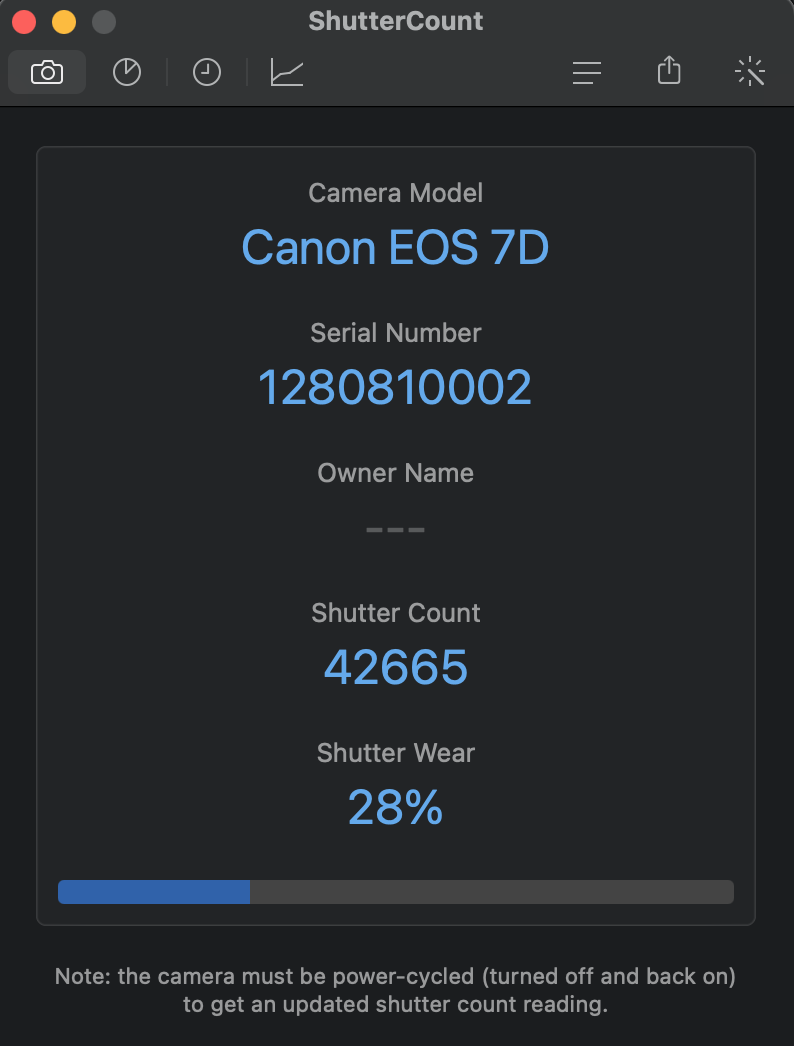
Task: Select the camera summary view icon
Action: pos(47,72)
